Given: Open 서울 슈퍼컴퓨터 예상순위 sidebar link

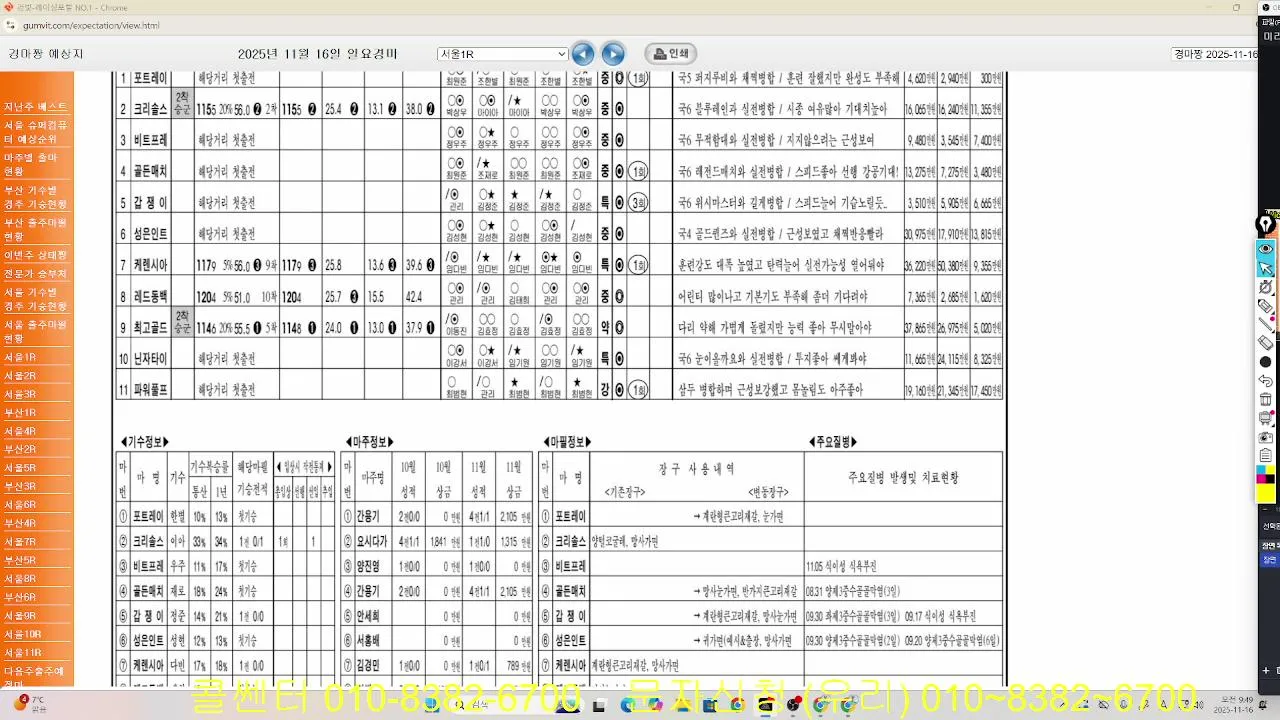Looking at the screenshot, I should pyautogui.click(x=36, y=132).
